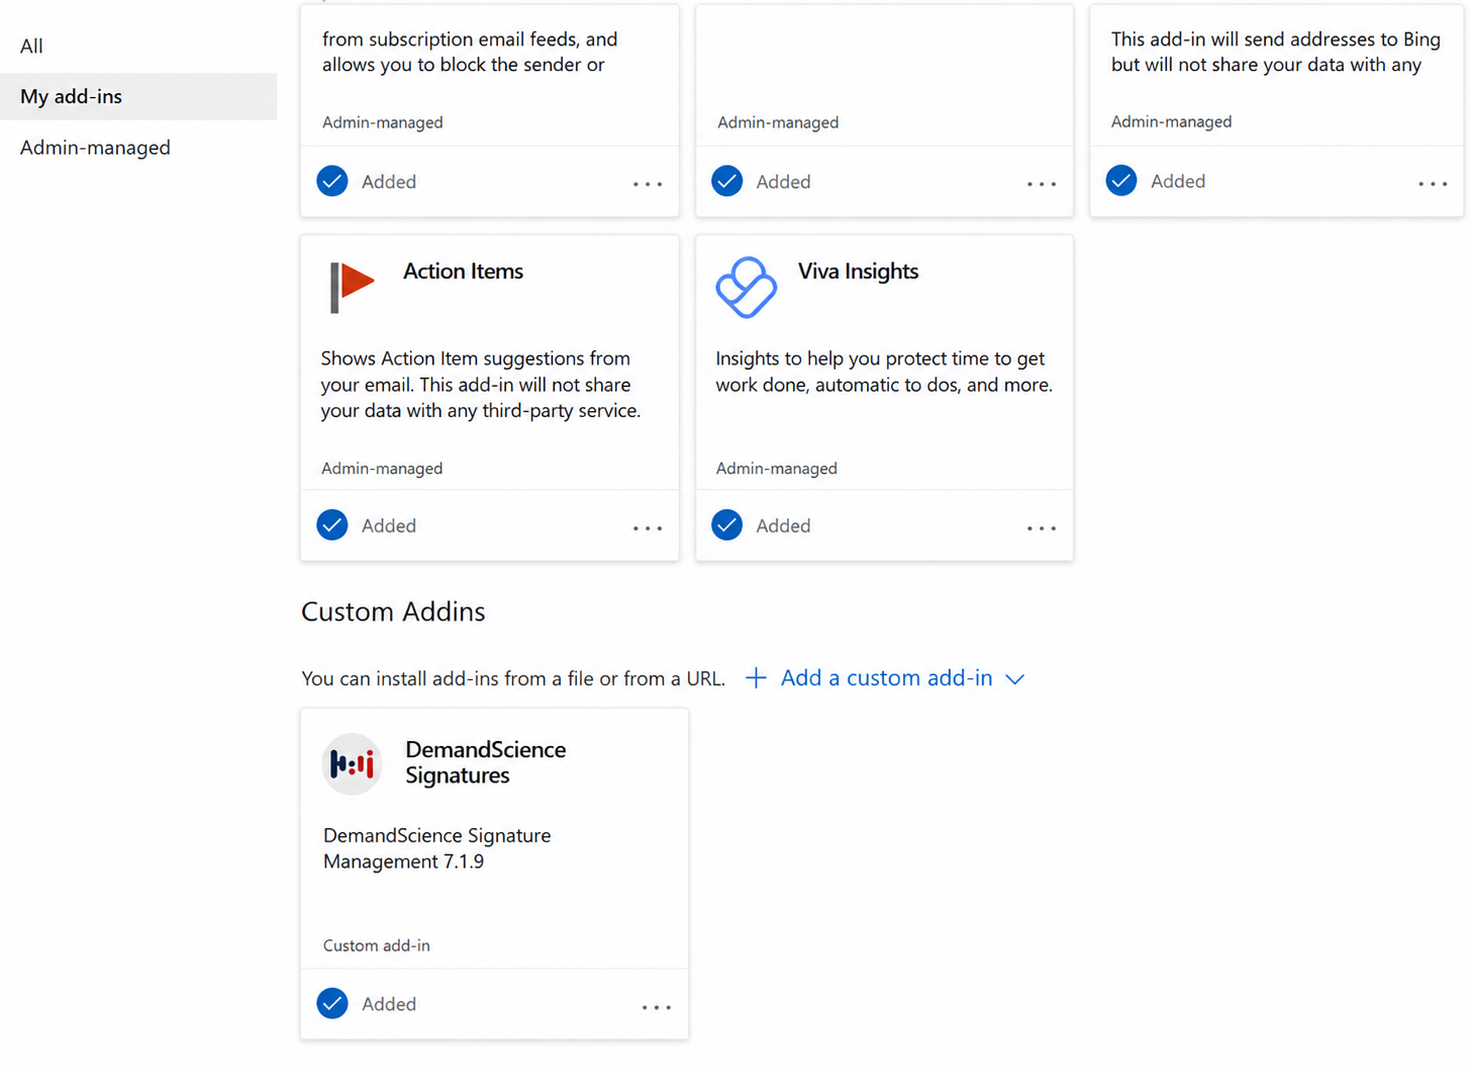Open ellipsis menu on the top middle card

pyautogui.click(x=1041, y=184)
